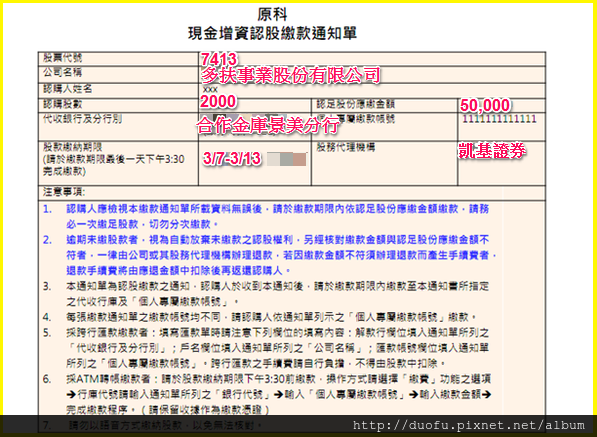Click the 股票代號 label cell

tap(118, 59)
